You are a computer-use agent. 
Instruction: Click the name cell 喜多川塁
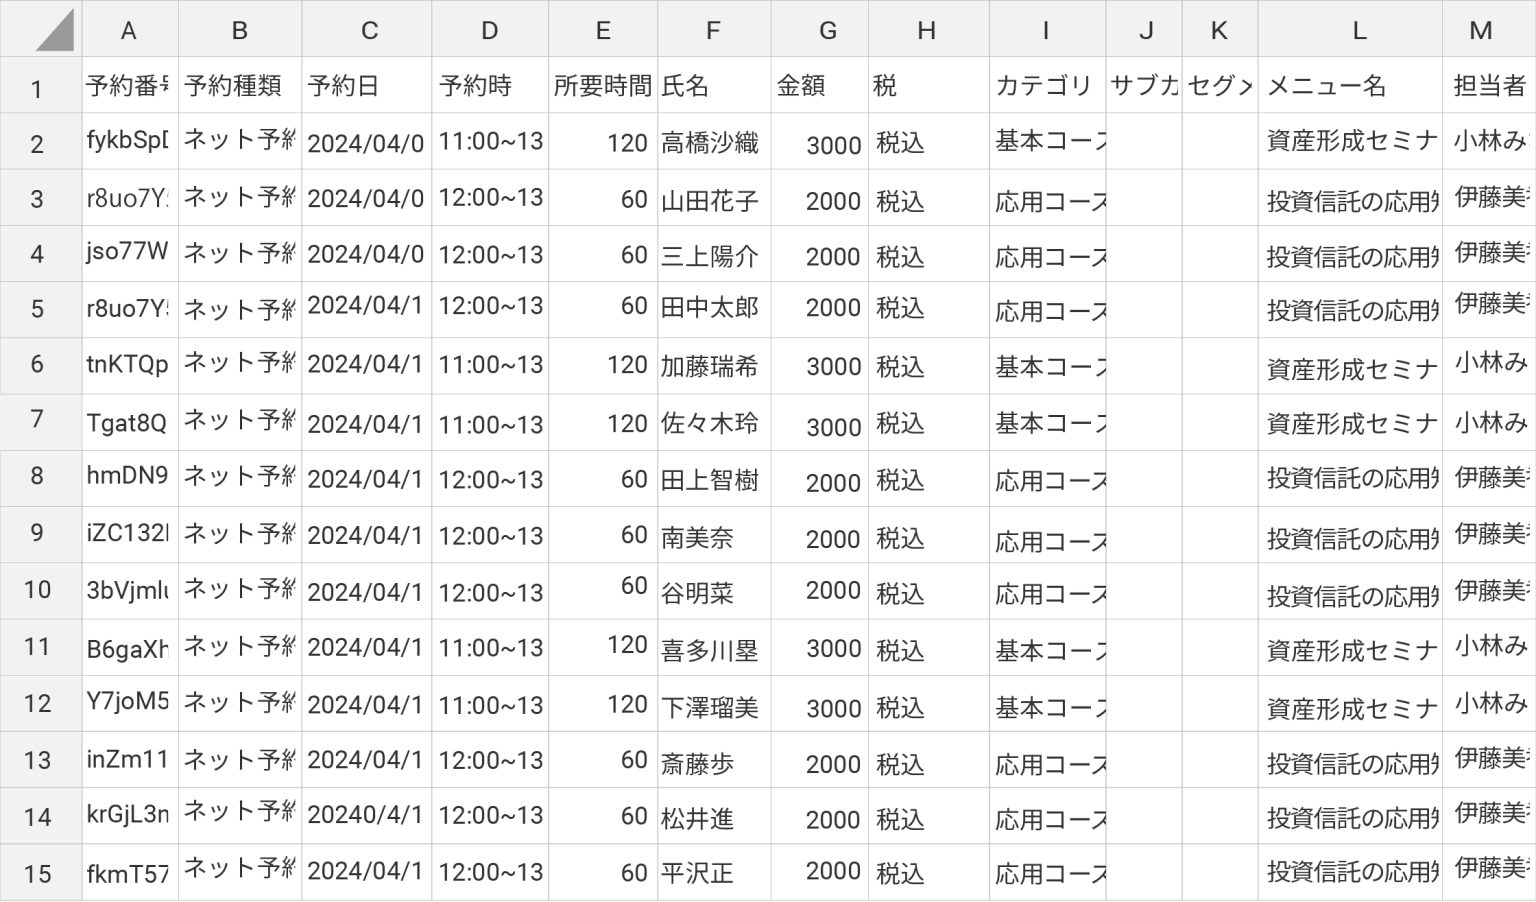[711, 650]
